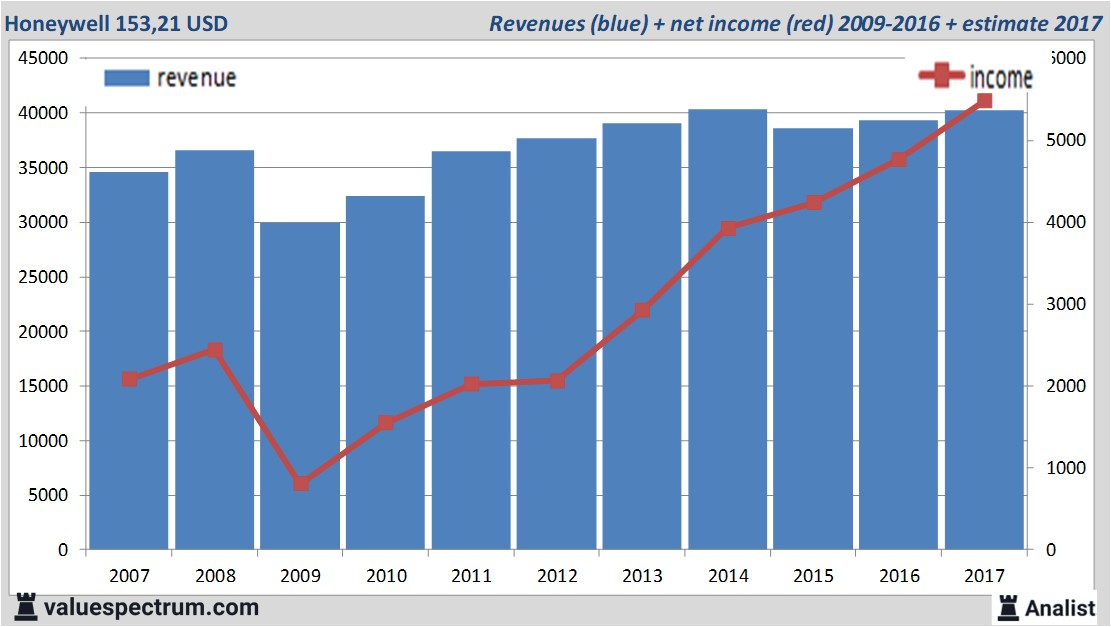Select the "Honeywell 153,21 USD" title
Viewport: 1111px width, 627px height.
(116, 23)
